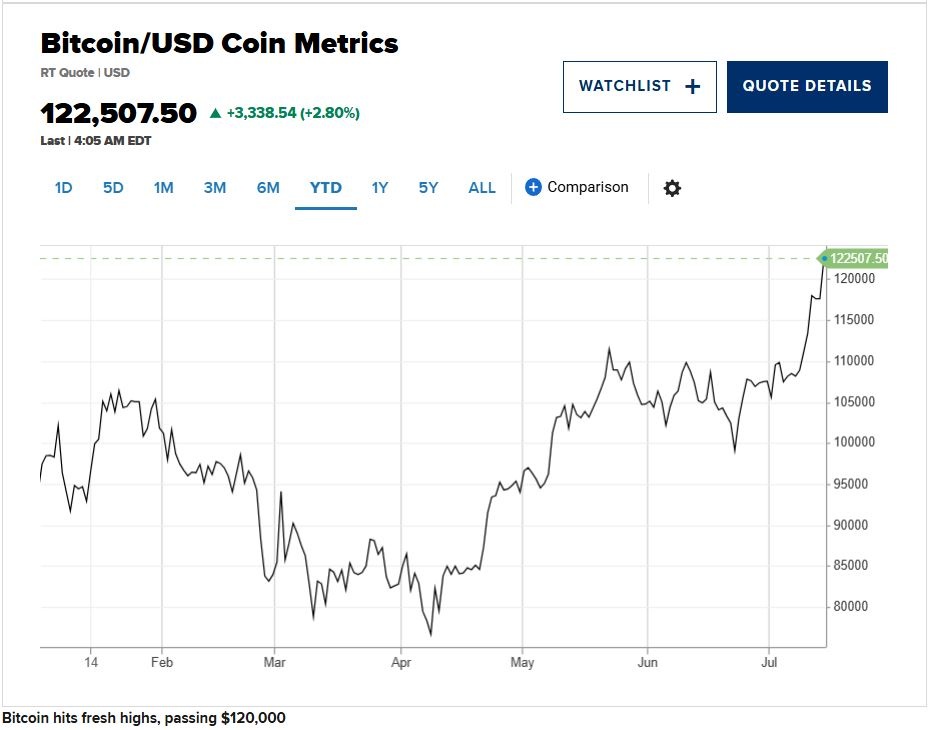This screenshot has height=730, width=928.
Task: Select the 5D time range
Action: click(113, 188)
